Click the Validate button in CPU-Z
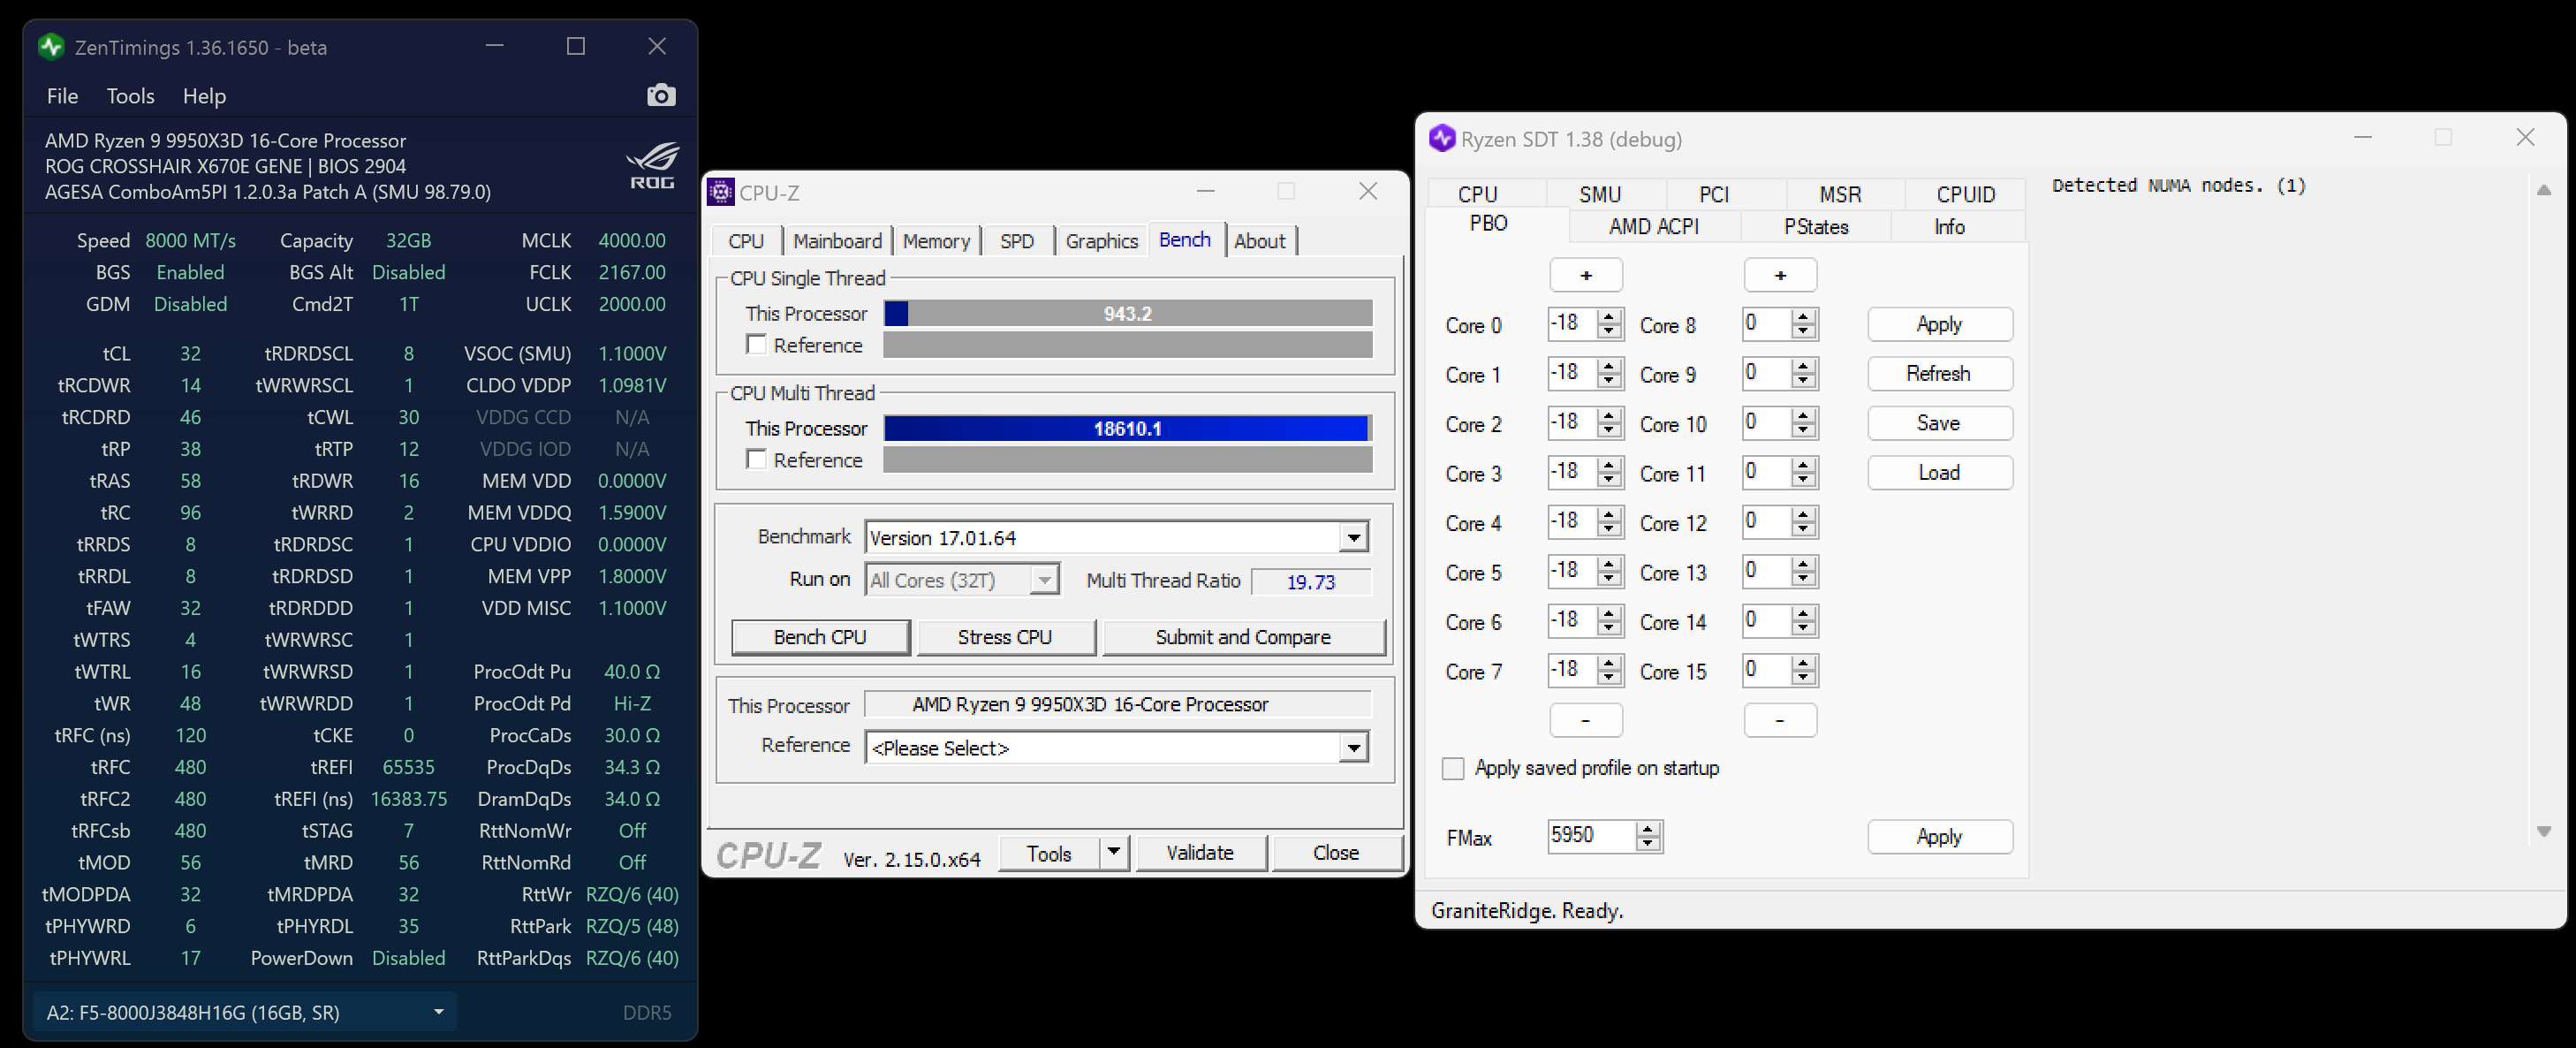Image resolution: width=2576 pixels, height=1048 pixels. point(1200,853)
